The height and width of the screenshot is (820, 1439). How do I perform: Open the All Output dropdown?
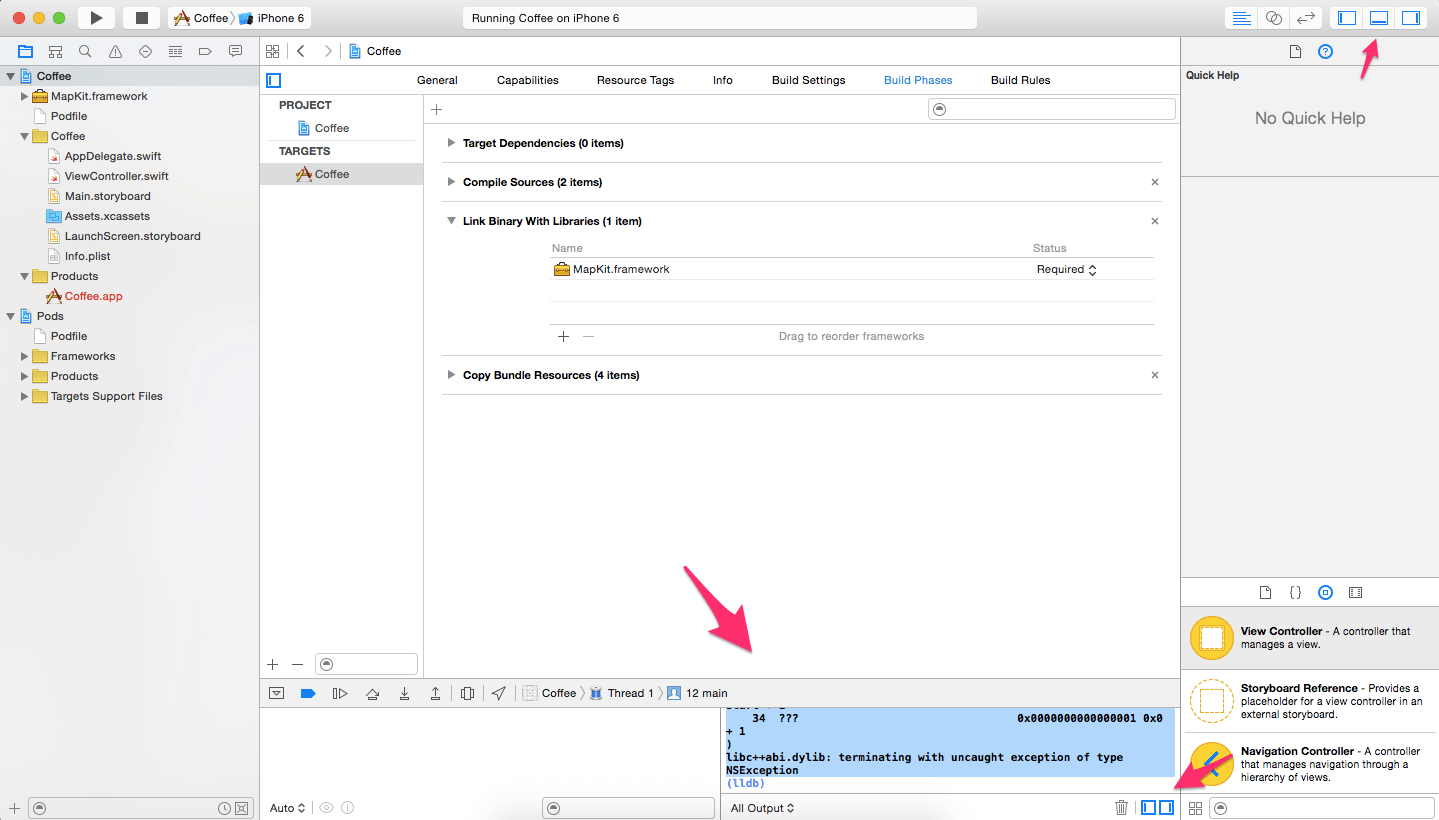click(x=762, y=808)
